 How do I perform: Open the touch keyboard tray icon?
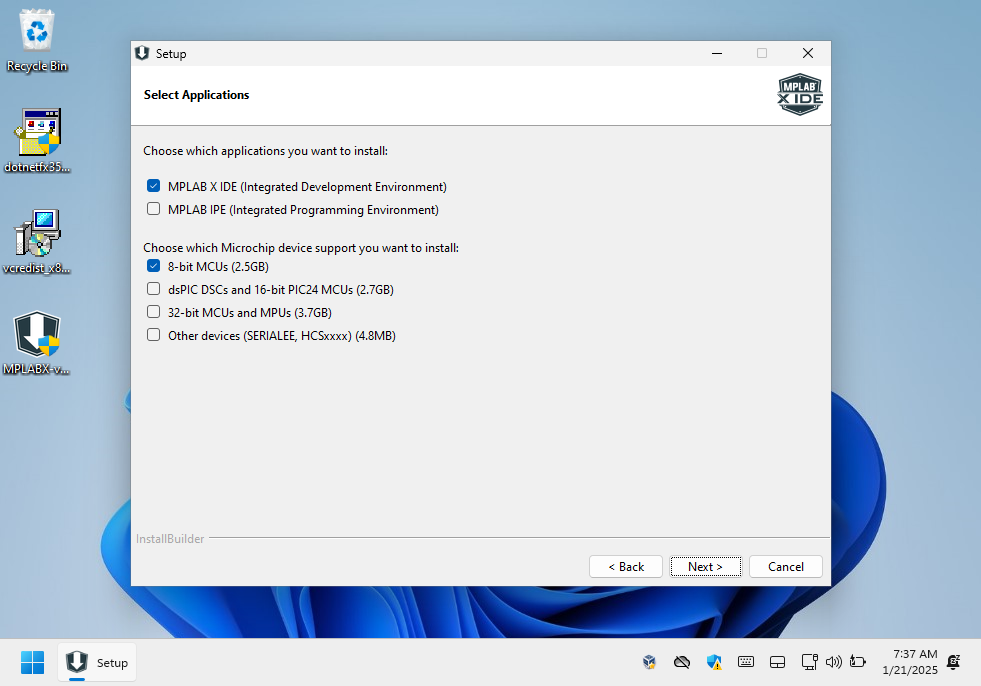coord(746,662)
